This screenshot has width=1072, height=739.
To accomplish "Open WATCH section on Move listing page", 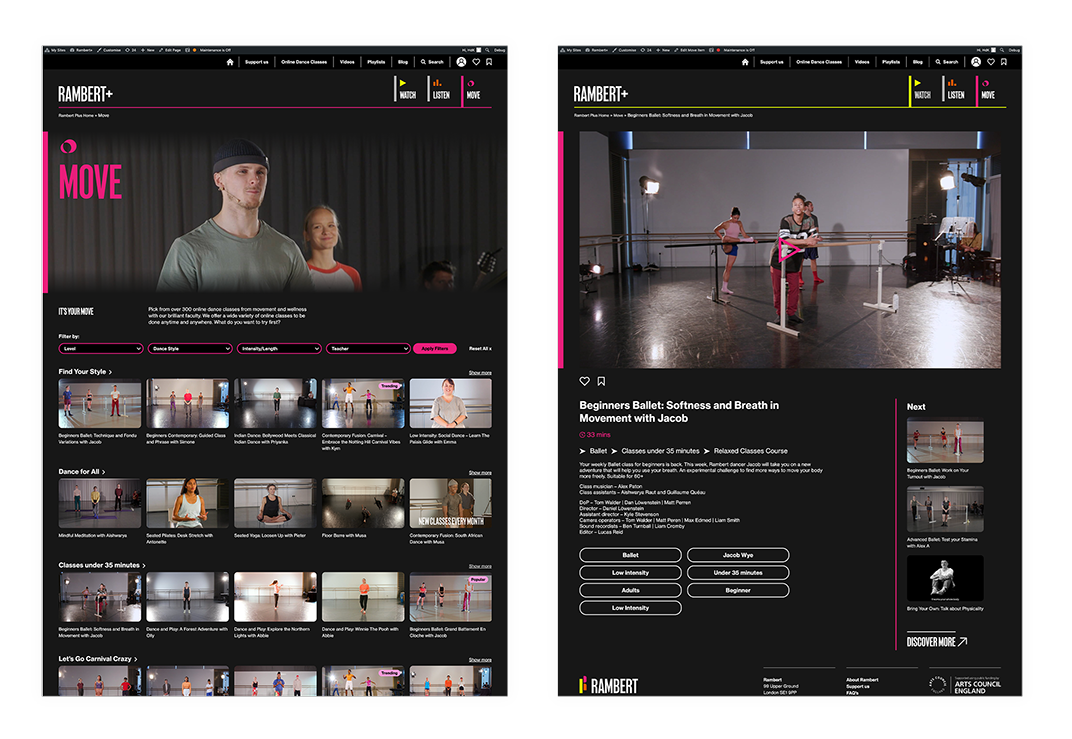I will pos(406,90).
